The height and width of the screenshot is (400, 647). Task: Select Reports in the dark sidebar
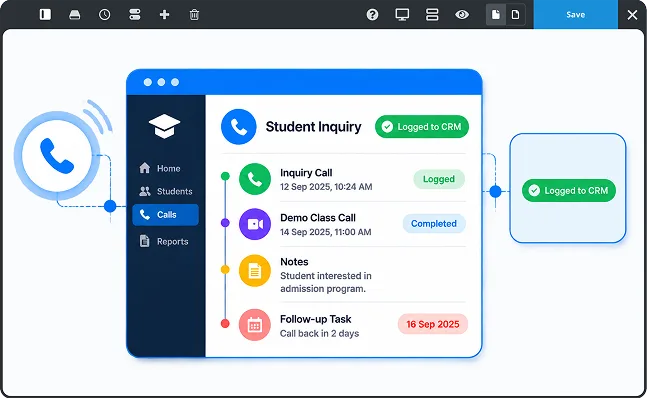[x=164, y=241]
